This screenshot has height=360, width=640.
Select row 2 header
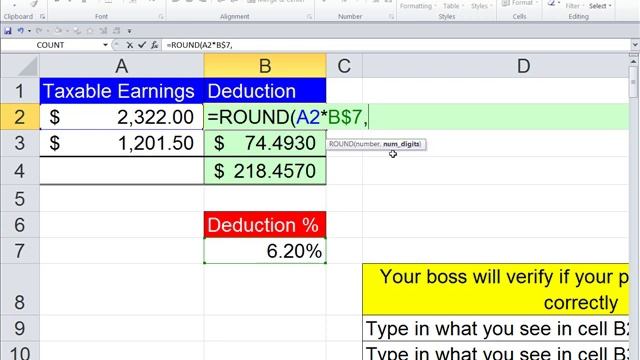(x=20, y=117)
